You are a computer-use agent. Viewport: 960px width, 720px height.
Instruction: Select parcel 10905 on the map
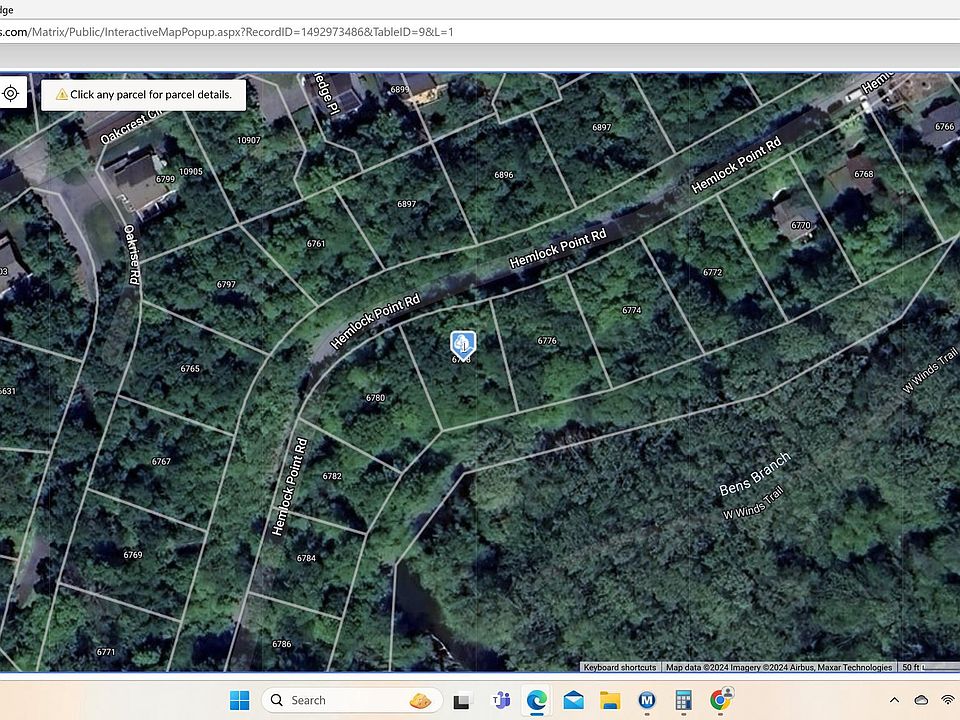(190, 171)
